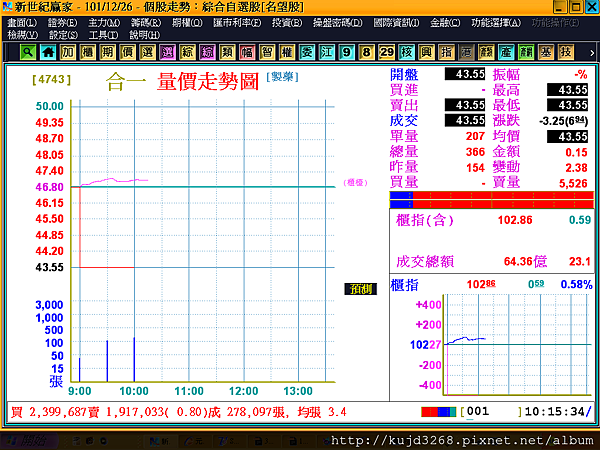Click the yellow 綜 toolbar icon
This screenshot has width=600, height=450.
(187, 52)
